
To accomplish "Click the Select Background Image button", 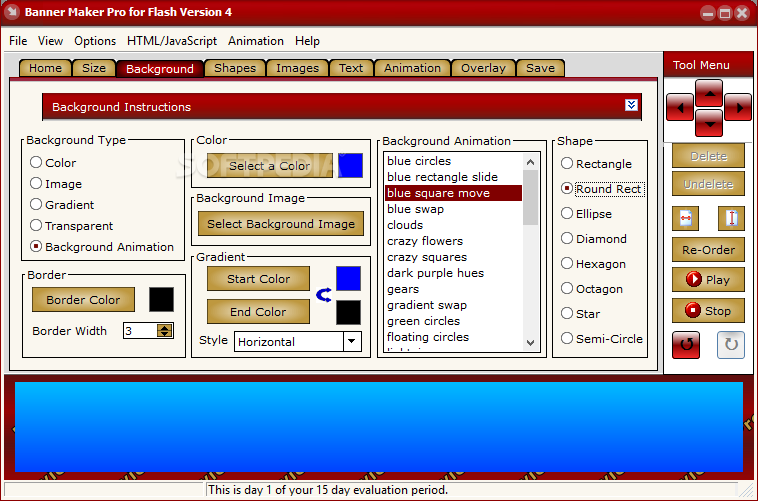I will [x=281, y=223].
